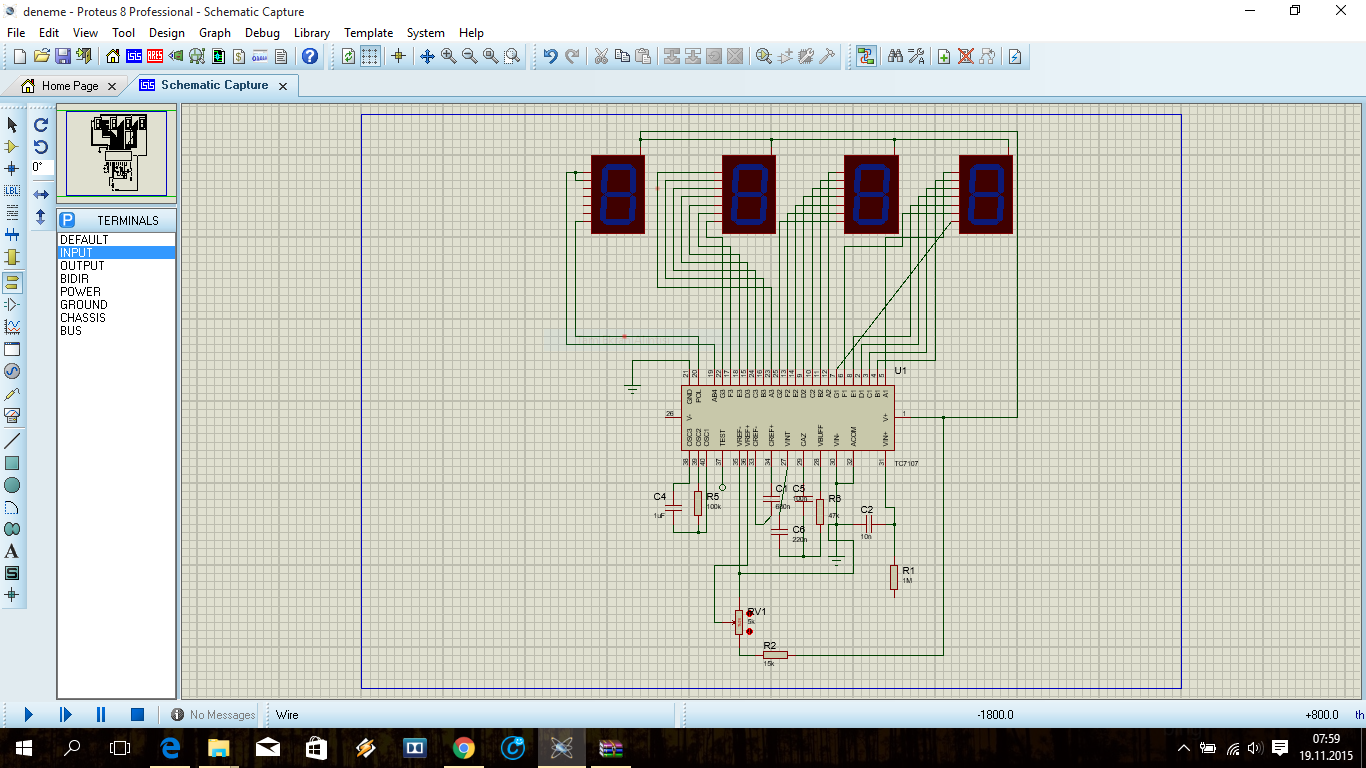Viewport: 1366px width, 768px height.
Task: Select the 2D Graphics Circle tool
Action: (x=12, y=485)
